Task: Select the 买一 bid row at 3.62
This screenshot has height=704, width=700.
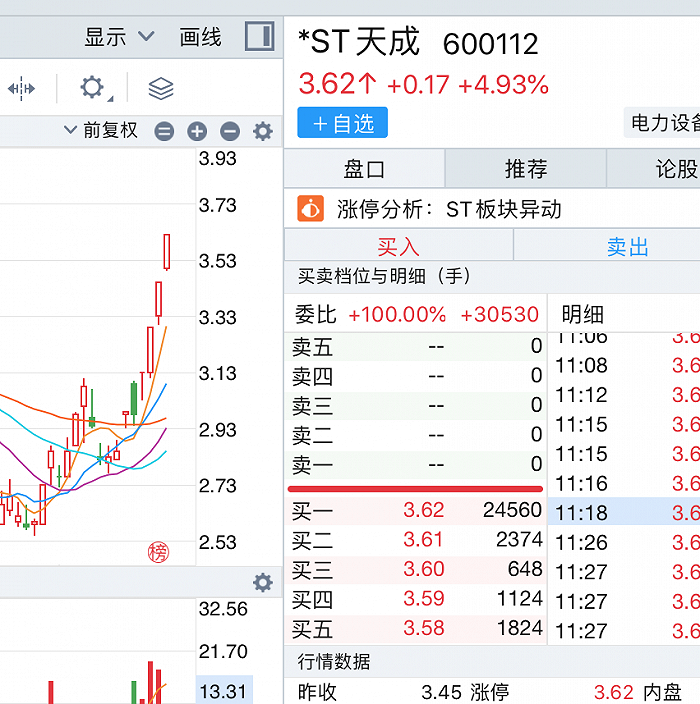Action: pyautogui.click(x=416, y=510)
